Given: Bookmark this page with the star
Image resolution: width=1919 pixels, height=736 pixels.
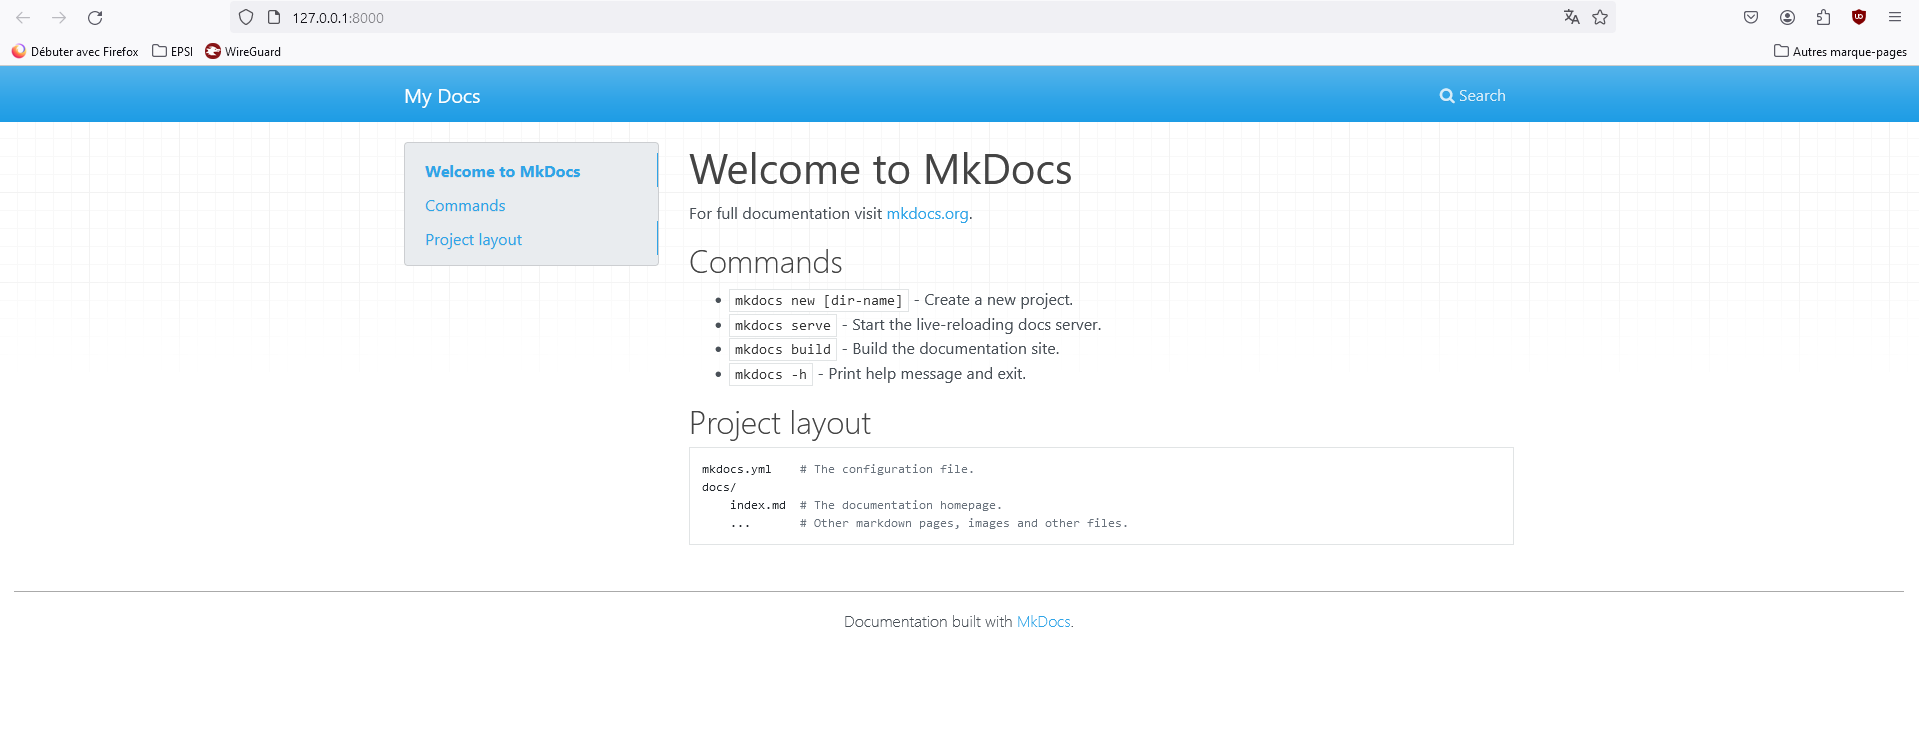Looking at the screenshot, I should point(1600,17).
